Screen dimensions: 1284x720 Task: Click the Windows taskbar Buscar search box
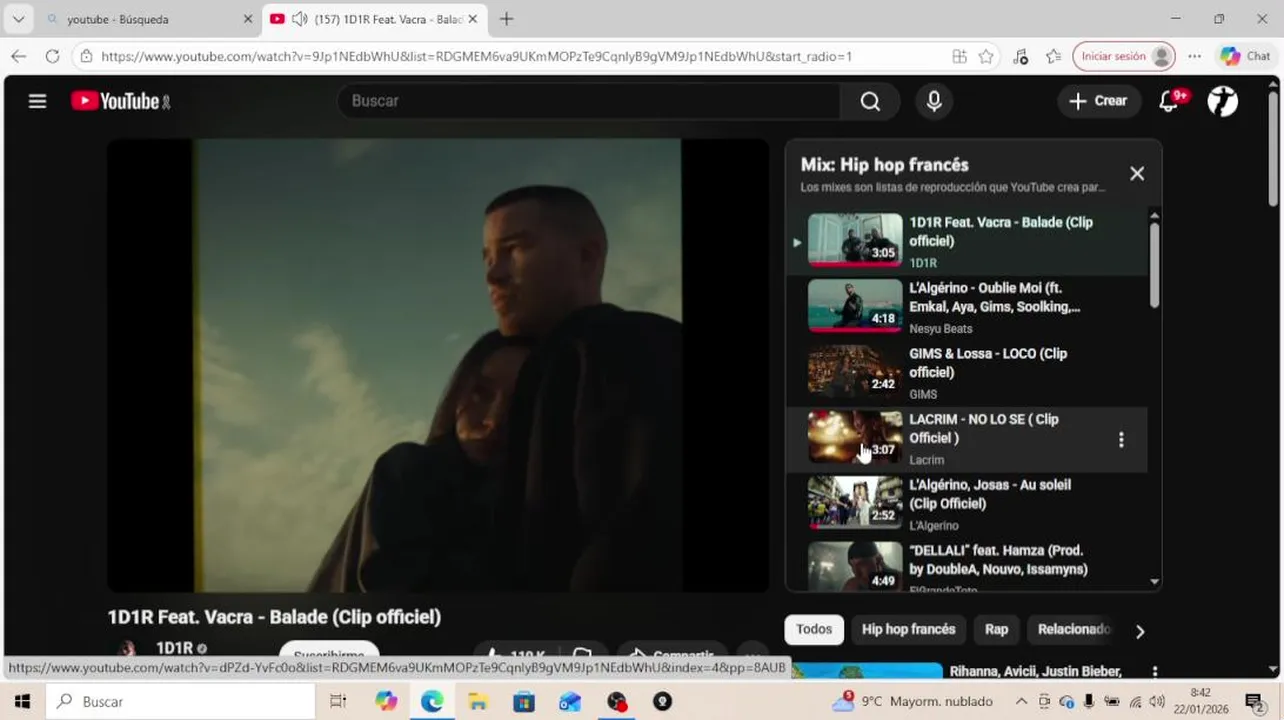pos(180,702)
